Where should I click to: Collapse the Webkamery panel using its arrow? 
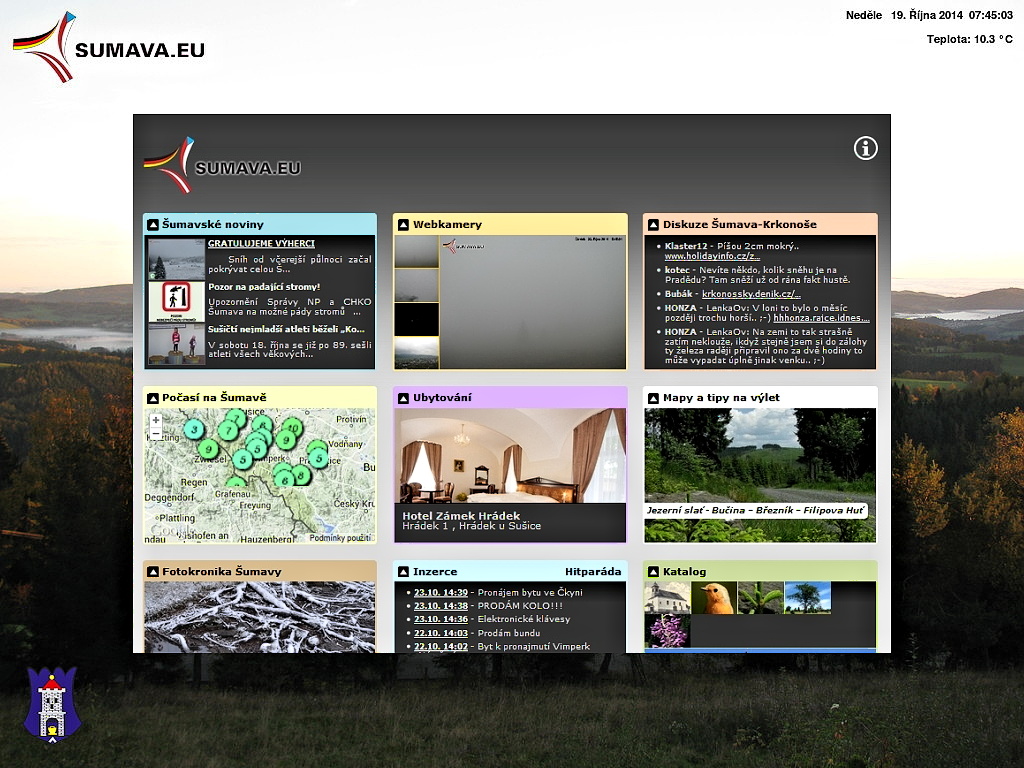(x=403, y=225)
